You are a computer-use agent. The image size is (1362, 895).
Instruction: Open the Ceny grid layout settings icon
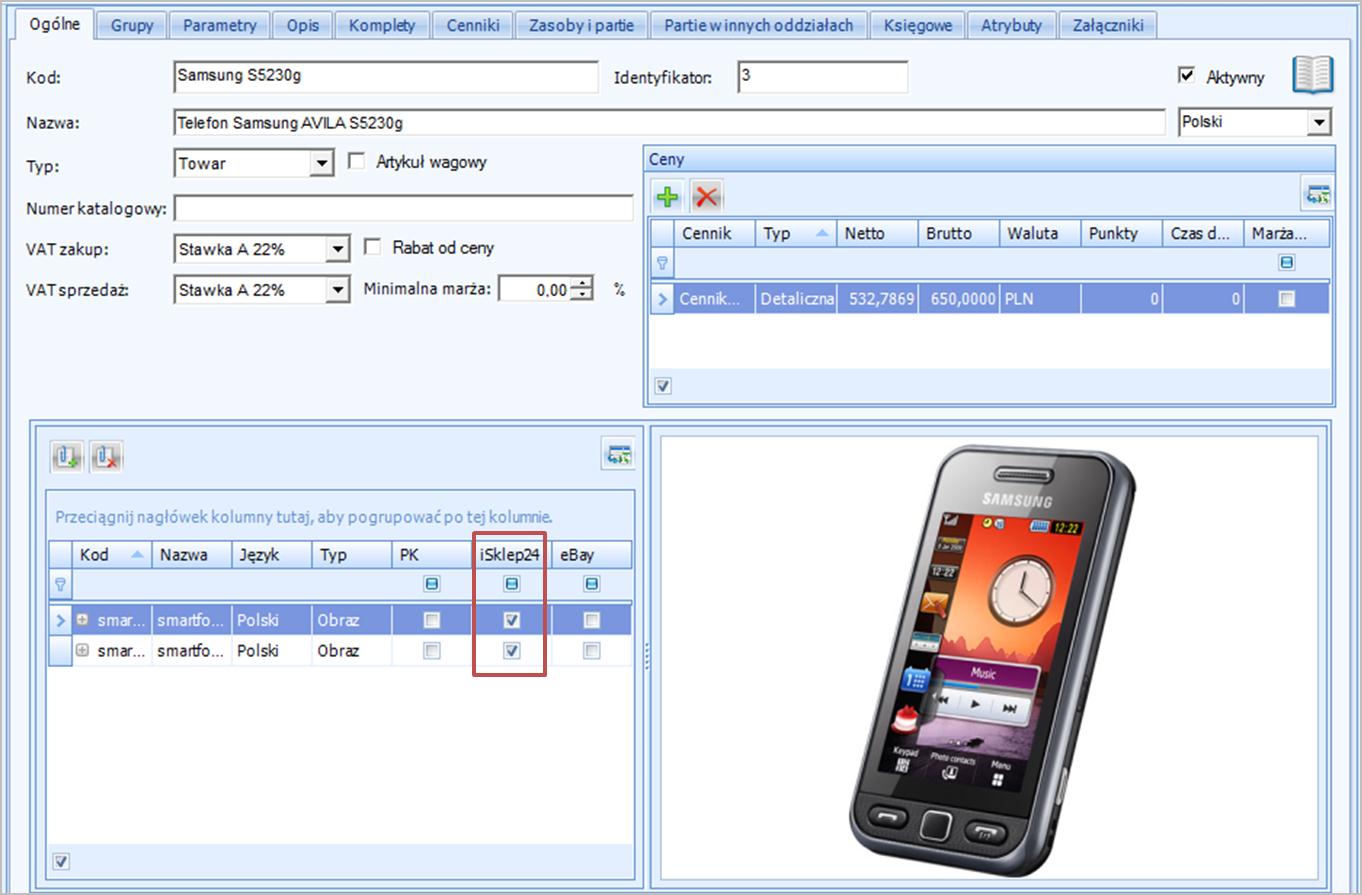click(x=1316, y=196)
